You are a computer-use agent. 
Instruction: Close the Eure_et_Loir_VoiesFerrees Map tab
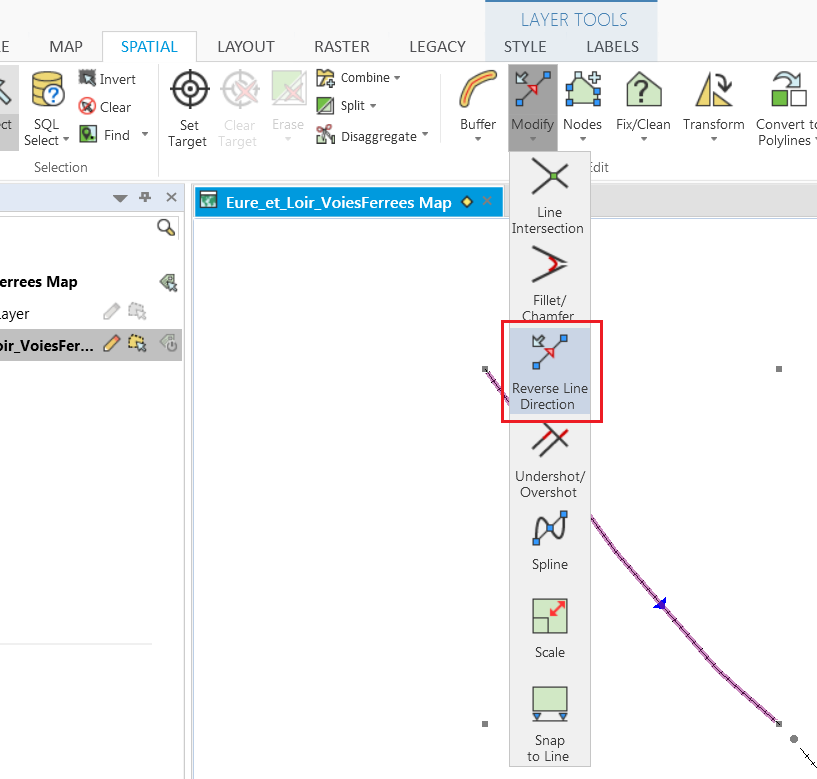[x=487, y=201]
